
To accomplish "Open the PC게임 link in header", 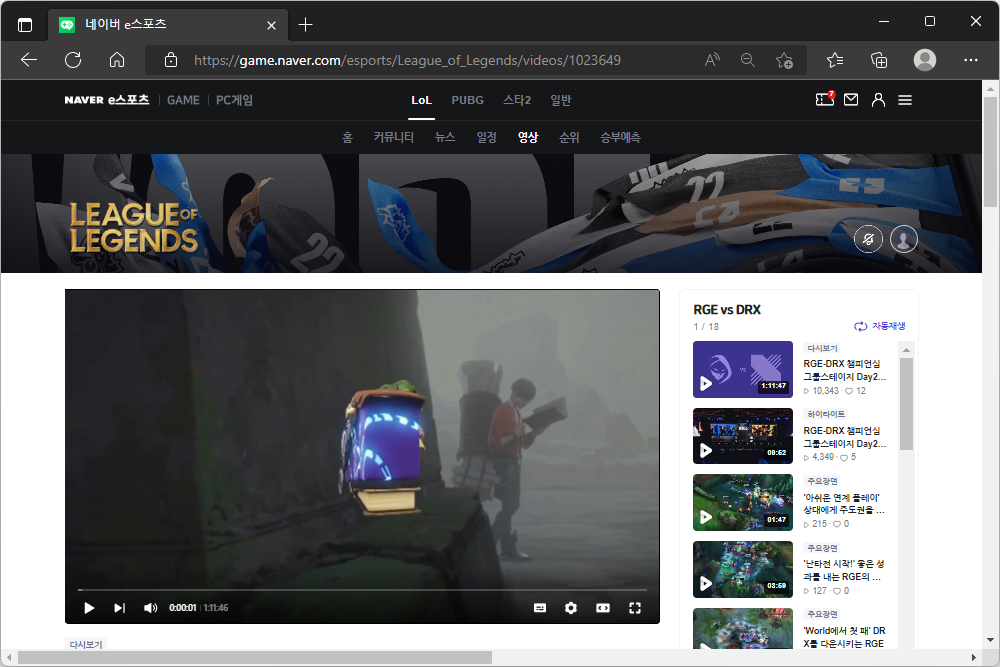I will 234,100.
